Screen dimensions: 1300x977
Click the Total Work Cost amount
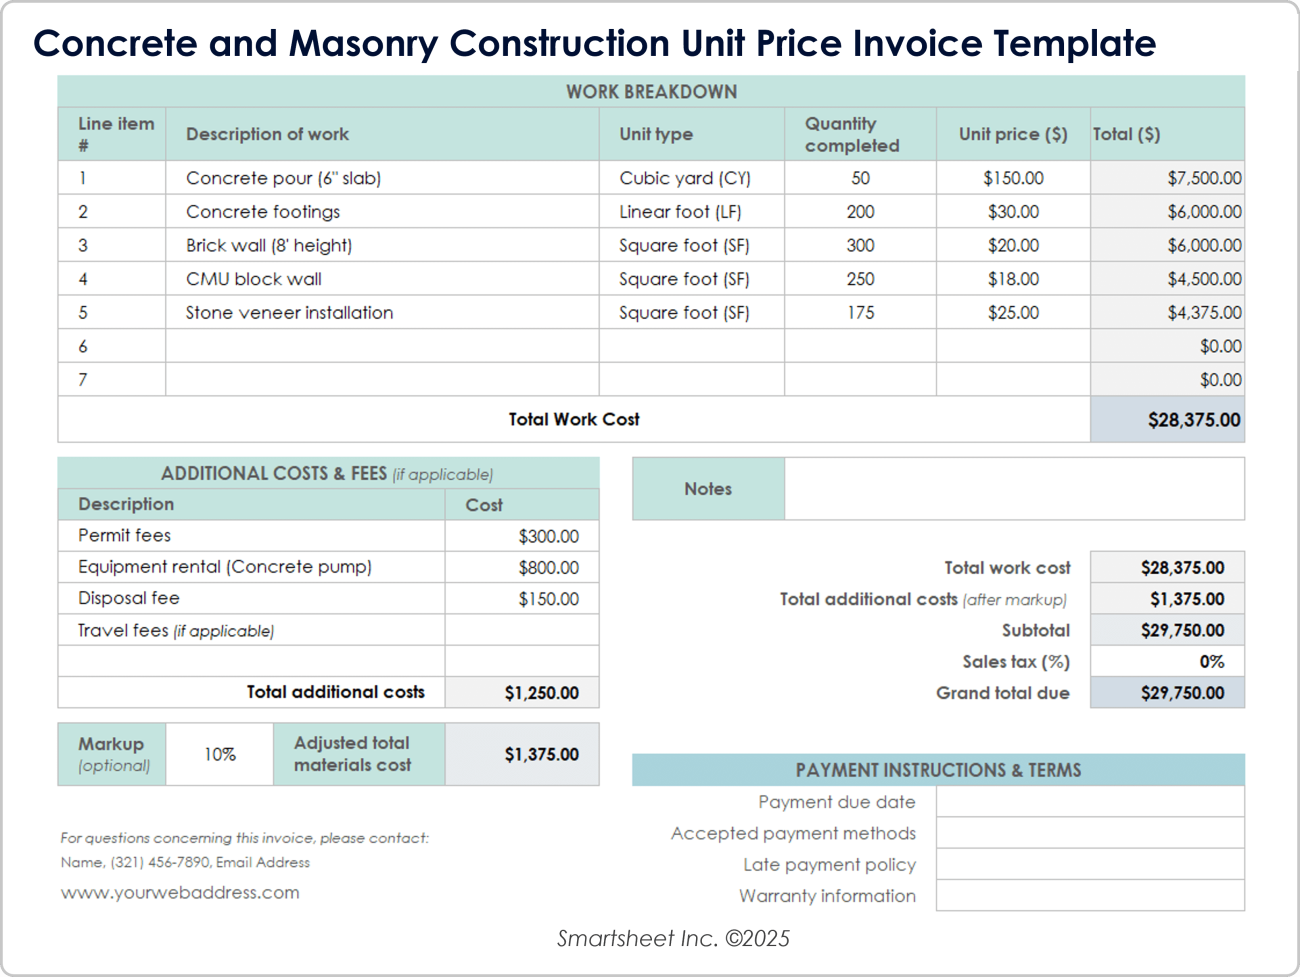click(1196, 419)
